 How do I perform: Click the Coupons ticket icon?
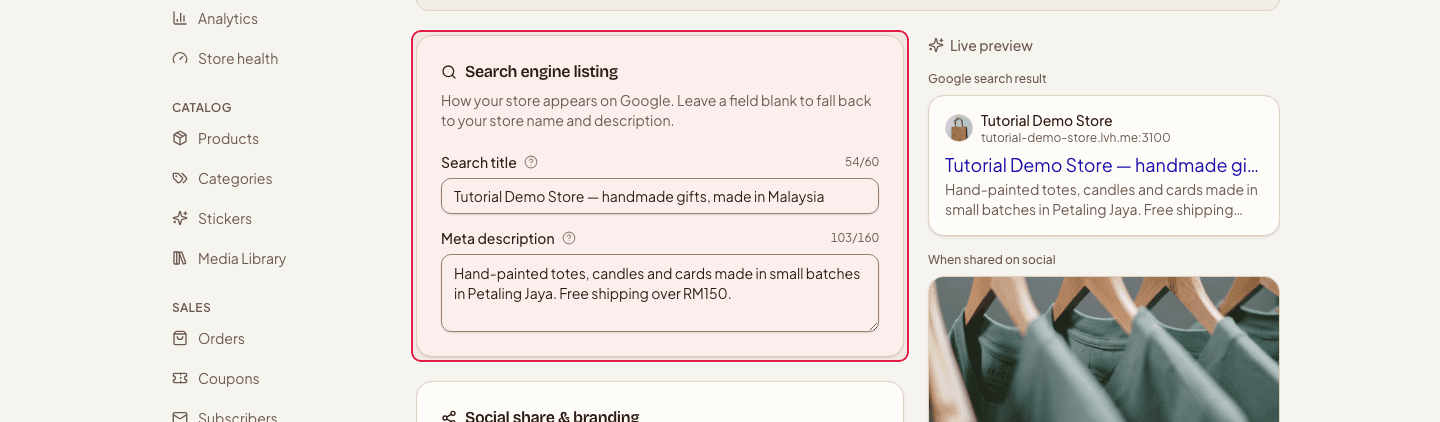point(180,378)
